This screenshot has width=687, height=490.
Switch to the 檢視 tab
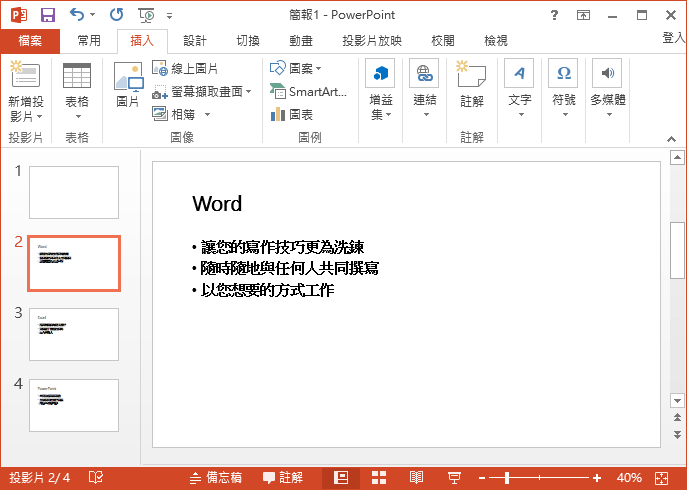pos(496,41)
